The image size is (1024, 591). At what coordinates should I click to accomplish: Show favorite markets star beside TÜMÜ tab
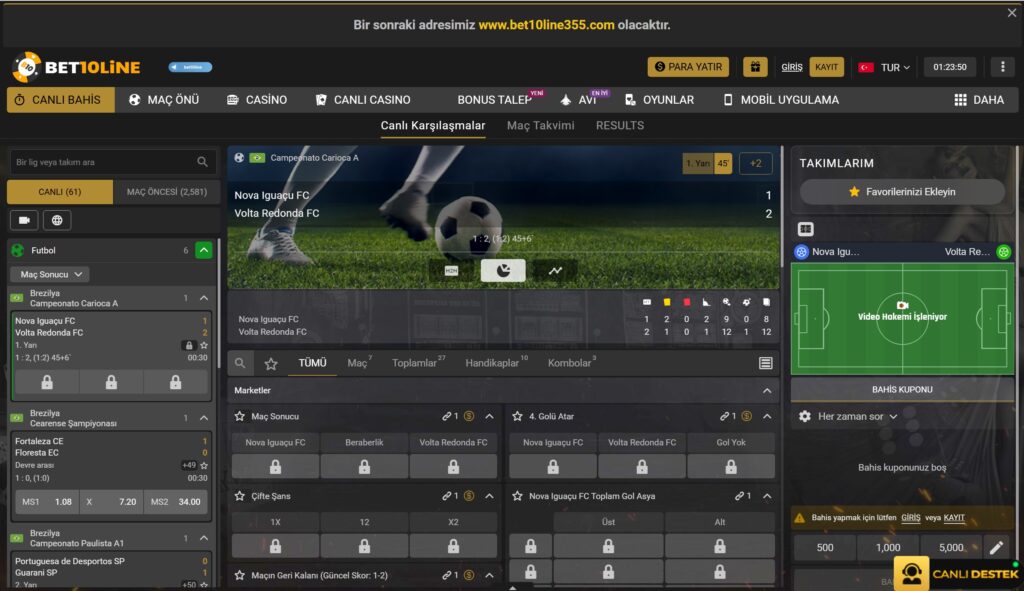pos(271,364)
